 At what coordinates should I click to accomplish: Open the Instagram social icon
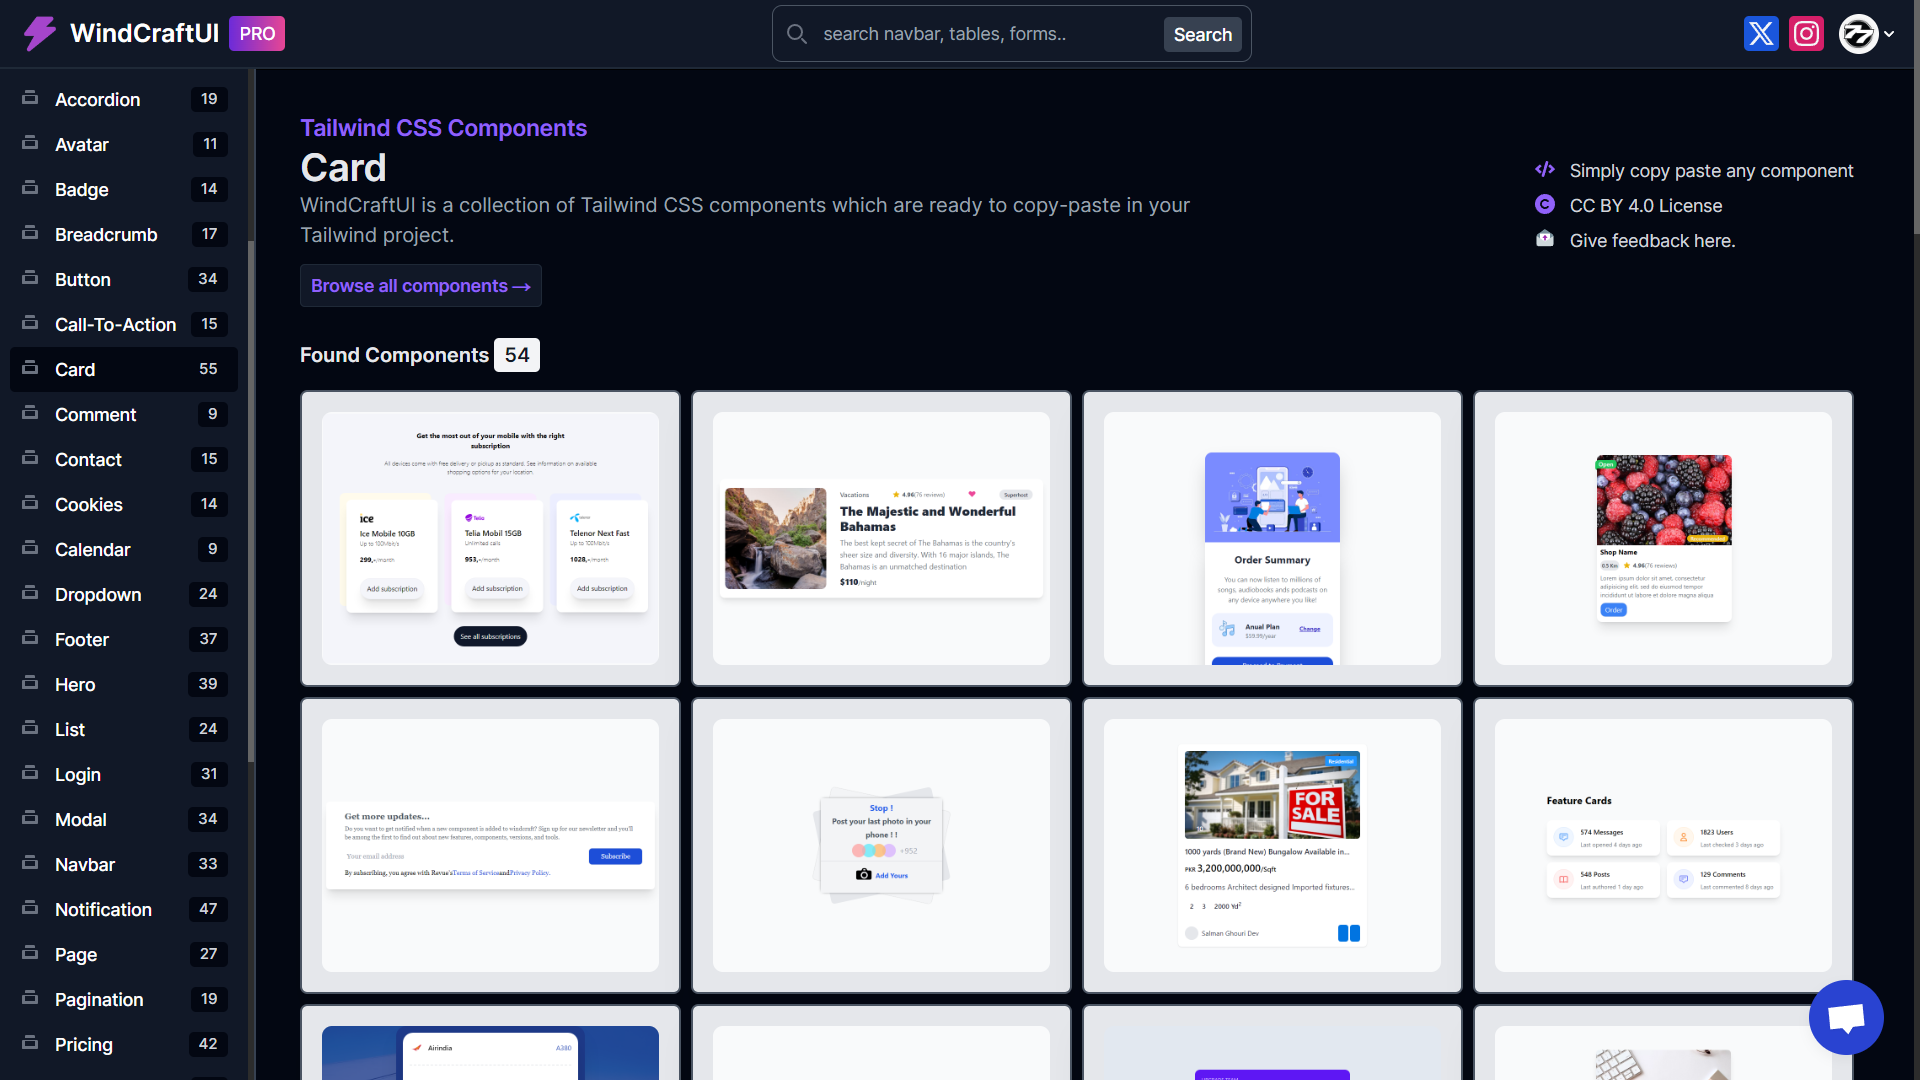pyautogui.click(x=1806, y=34)
